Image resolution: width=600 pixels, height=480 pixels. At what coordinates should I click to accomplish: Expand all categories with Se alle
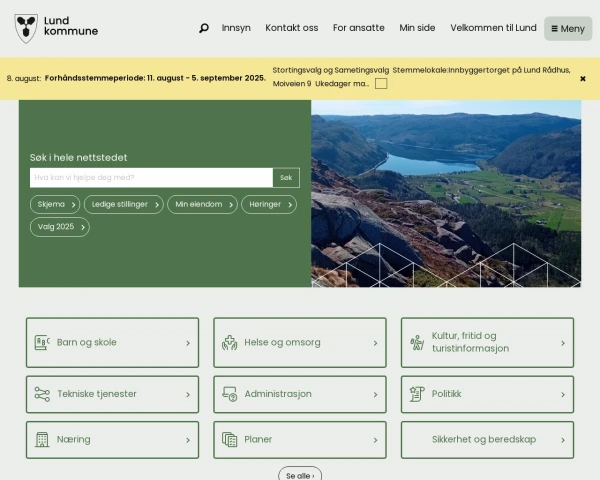[300, 475]
